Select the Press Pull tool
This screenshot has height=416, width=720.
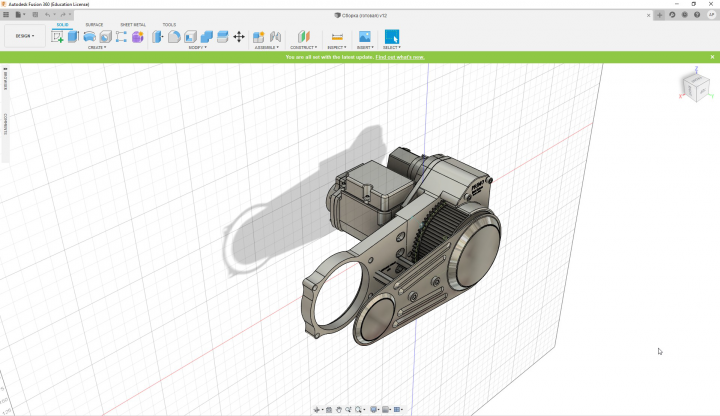(x=158, y=37)
